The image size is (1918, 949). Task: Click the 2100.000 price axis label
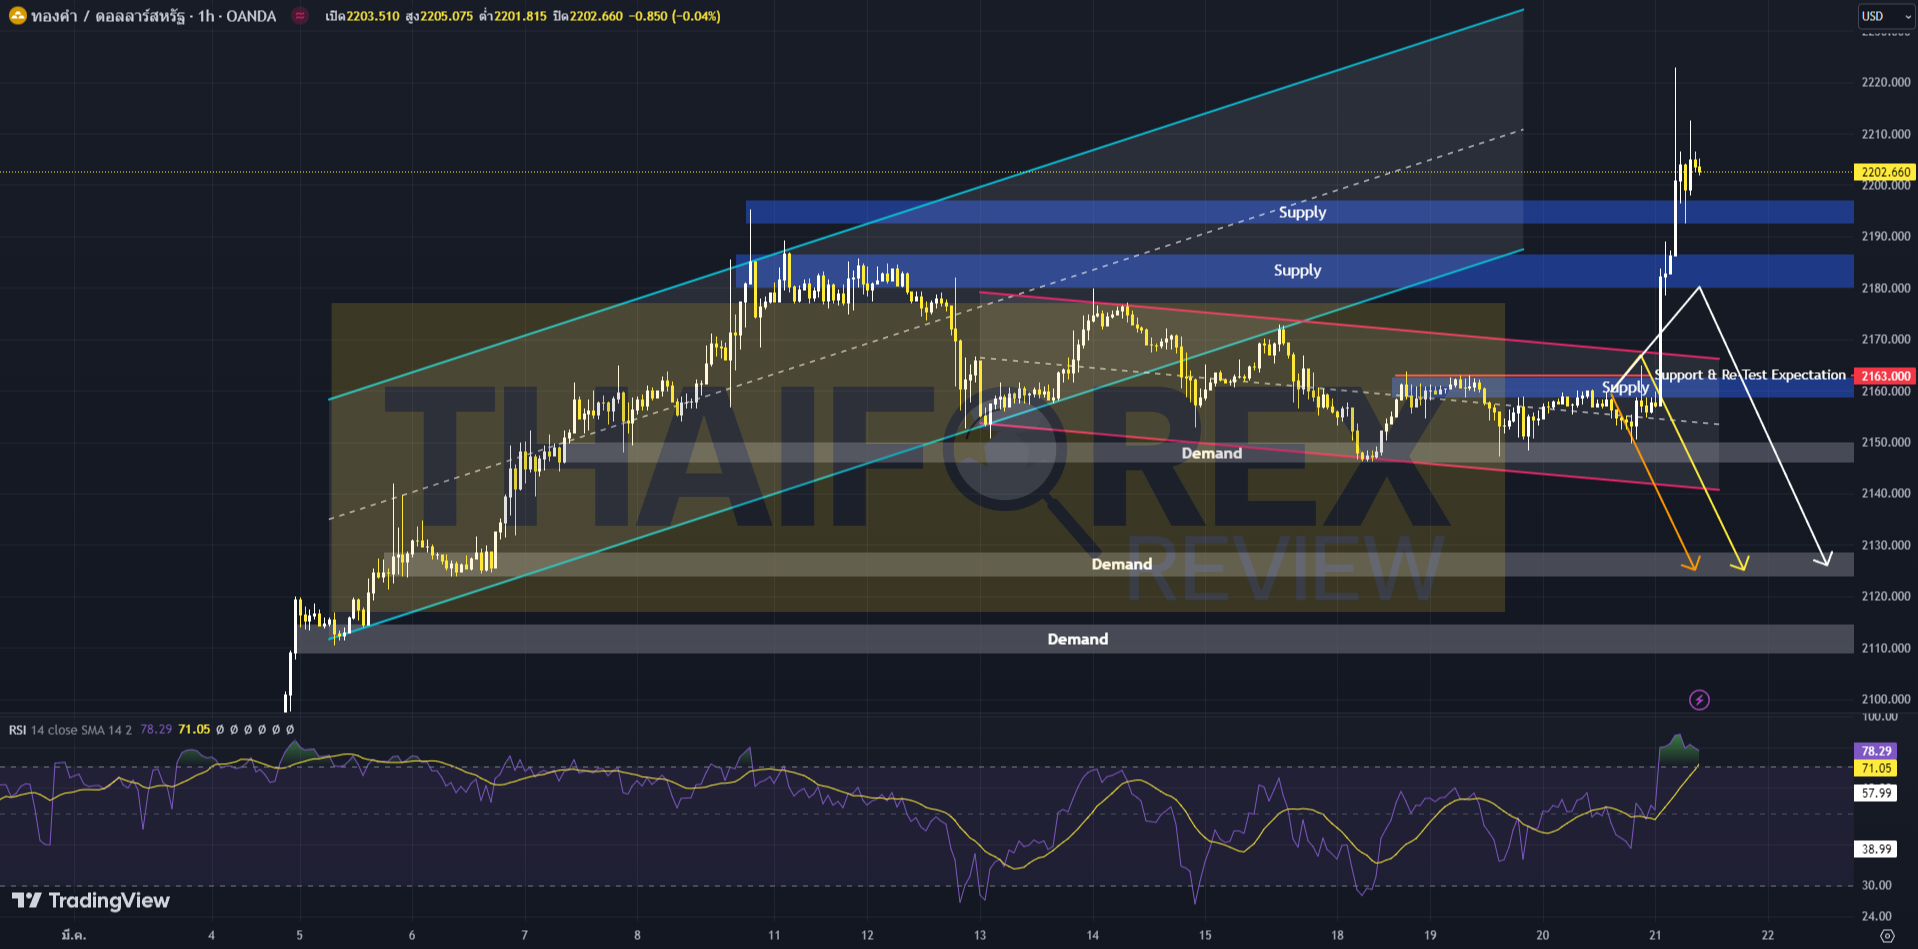pos(1886,699)
